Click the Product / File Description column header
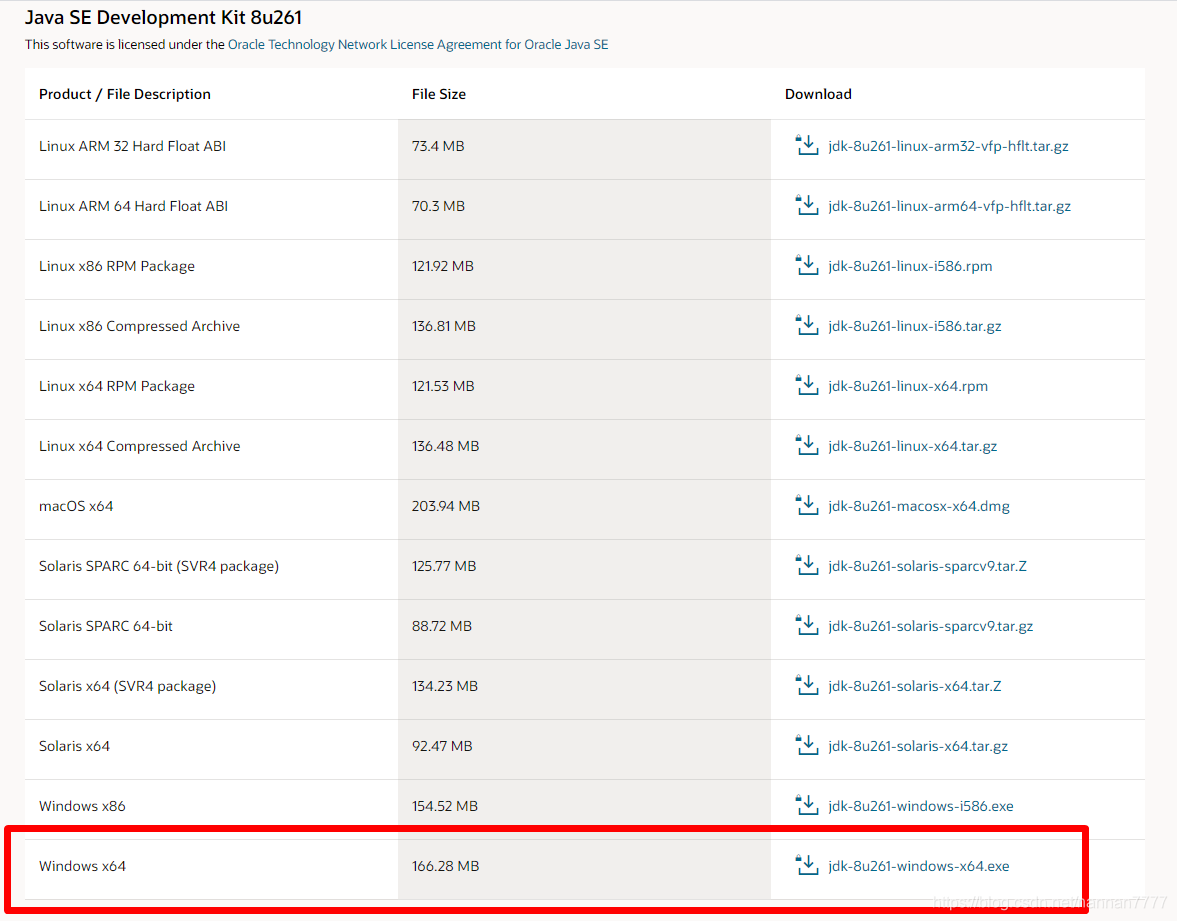The width and height of the screenshot is (1177, 921). point(125,94)
